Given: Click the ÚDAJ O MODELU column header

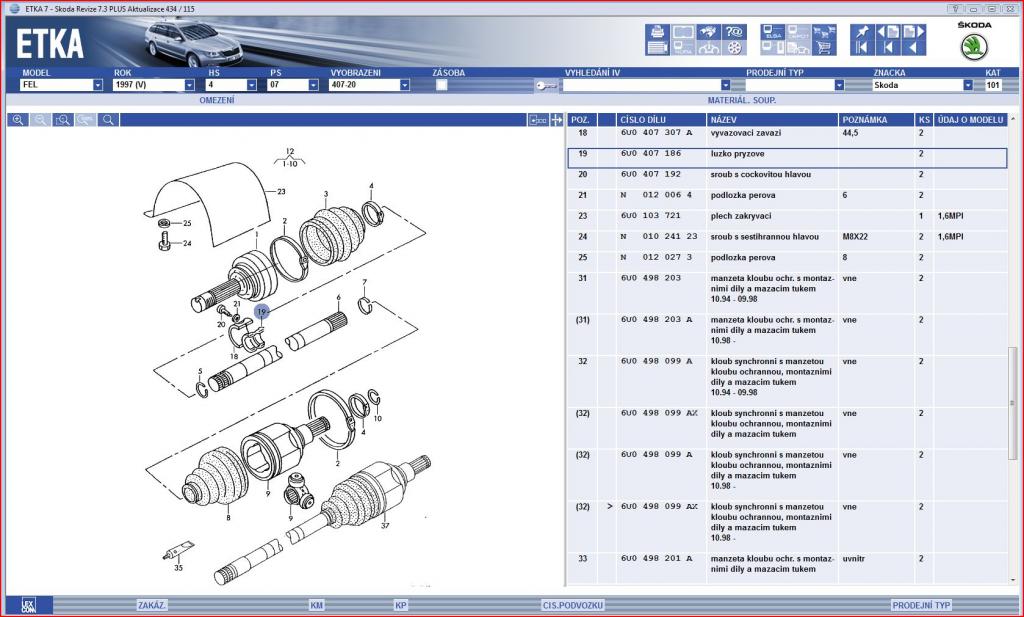Looking at the screenshot, I should coord(970,120).
